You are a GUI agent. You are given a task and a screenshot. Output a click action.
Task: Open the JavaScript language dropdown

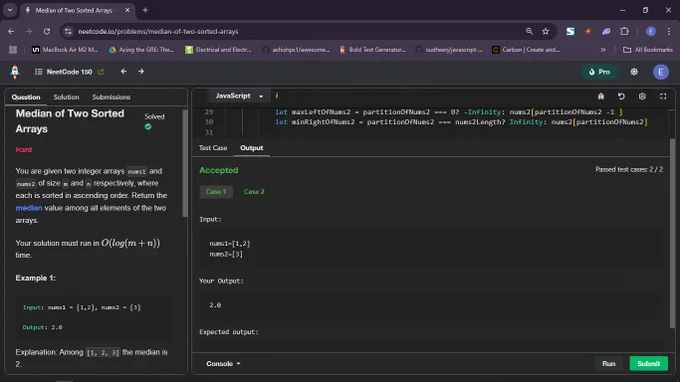239,96
